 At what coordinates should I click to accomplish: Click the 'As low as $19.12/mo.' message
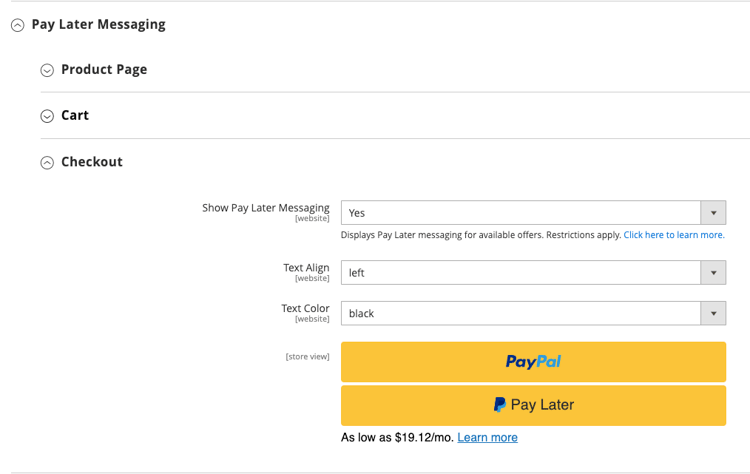397,438
